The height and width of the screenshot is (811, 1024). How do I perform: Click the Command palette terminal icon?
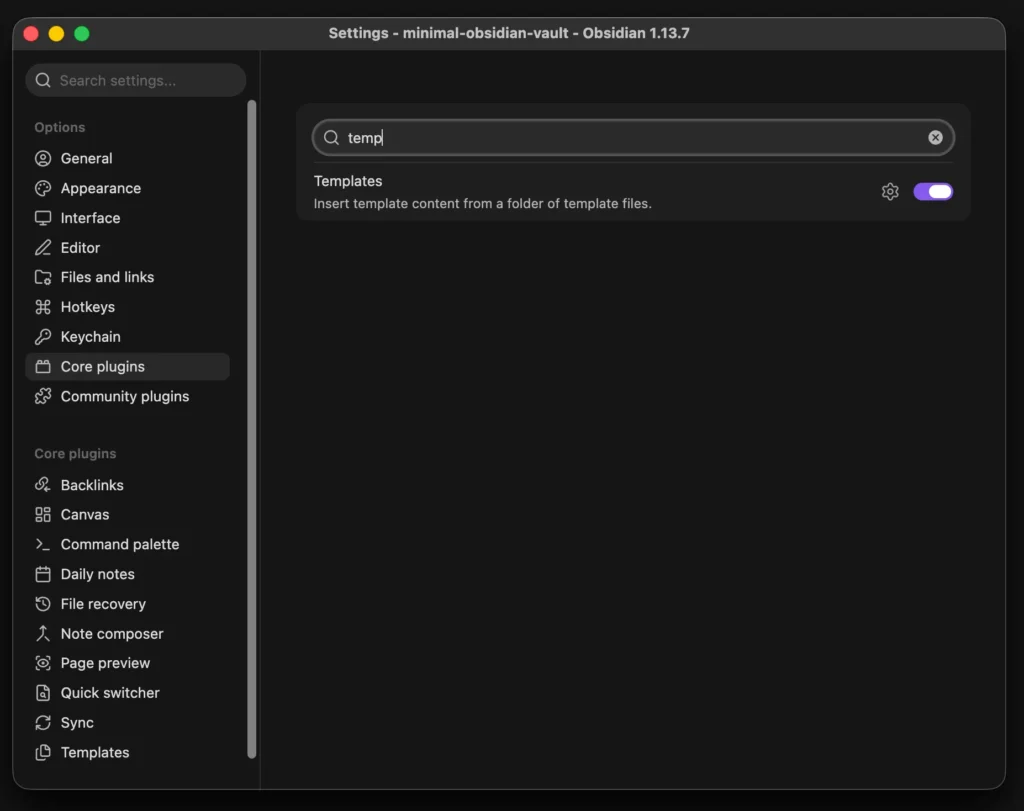(x=43, y=545)
